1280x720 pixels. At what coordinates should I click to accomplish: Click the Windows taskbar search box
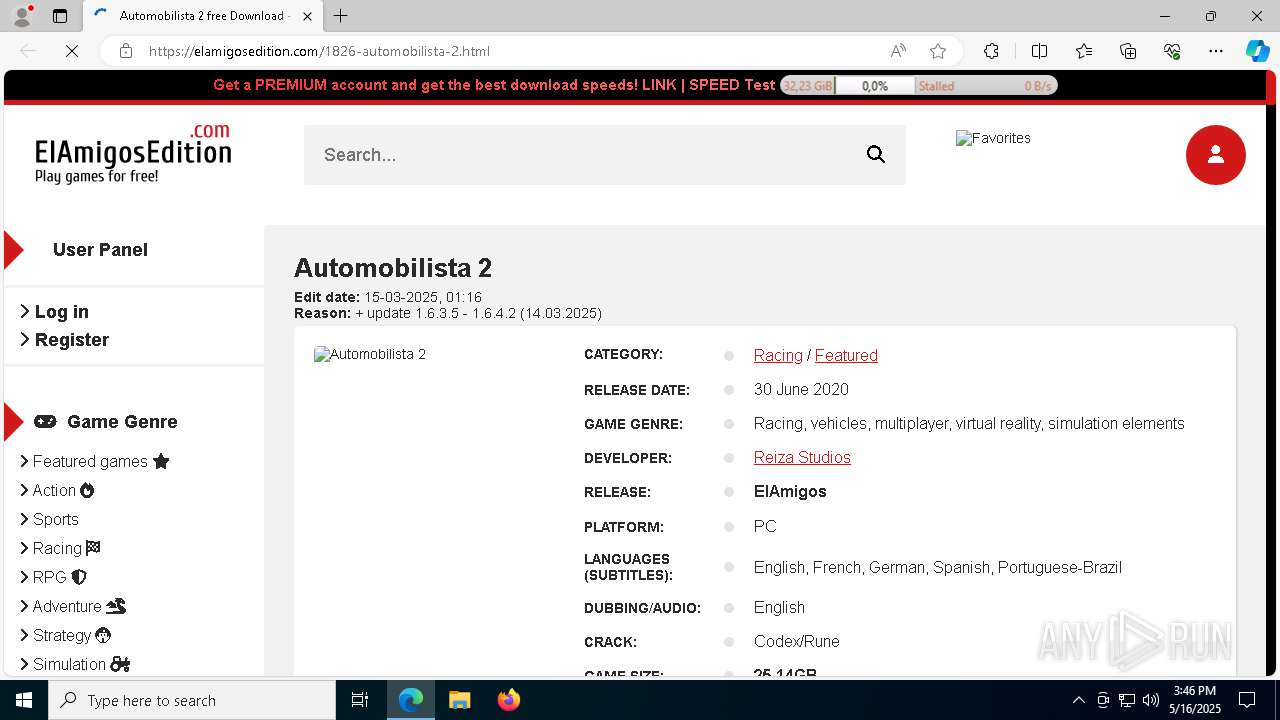pyautogui.click(x=192, y=700)
